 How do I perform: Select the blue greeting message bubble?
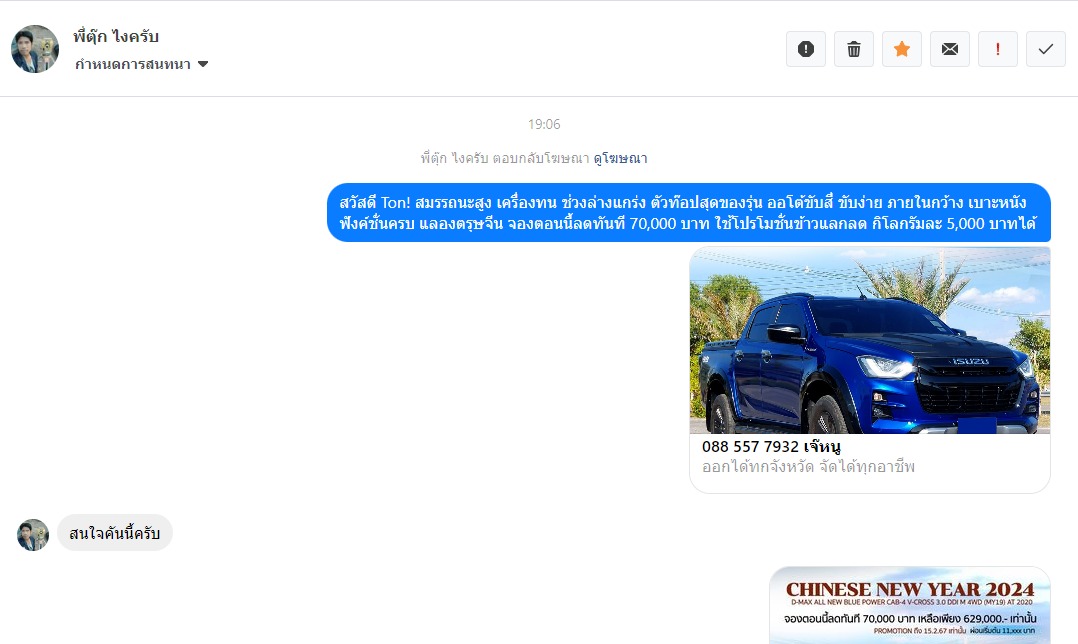689,212
